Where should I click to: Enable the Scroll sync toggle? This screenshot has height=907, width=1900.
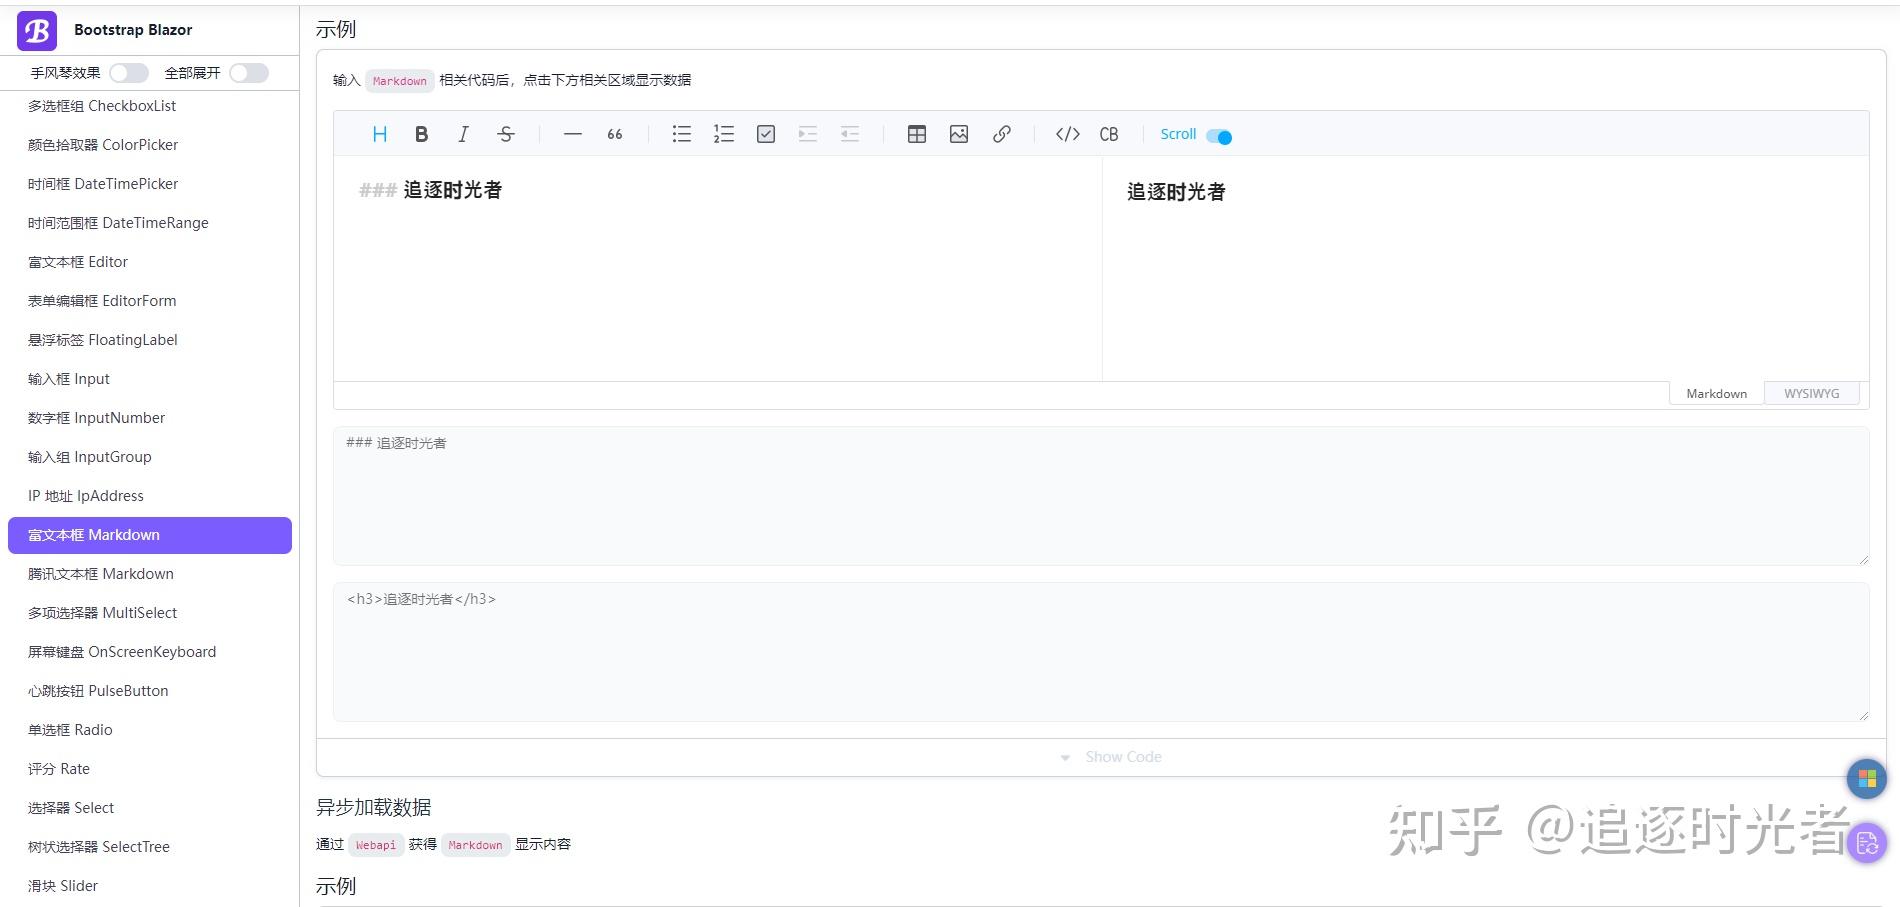tap(1217, 135)
